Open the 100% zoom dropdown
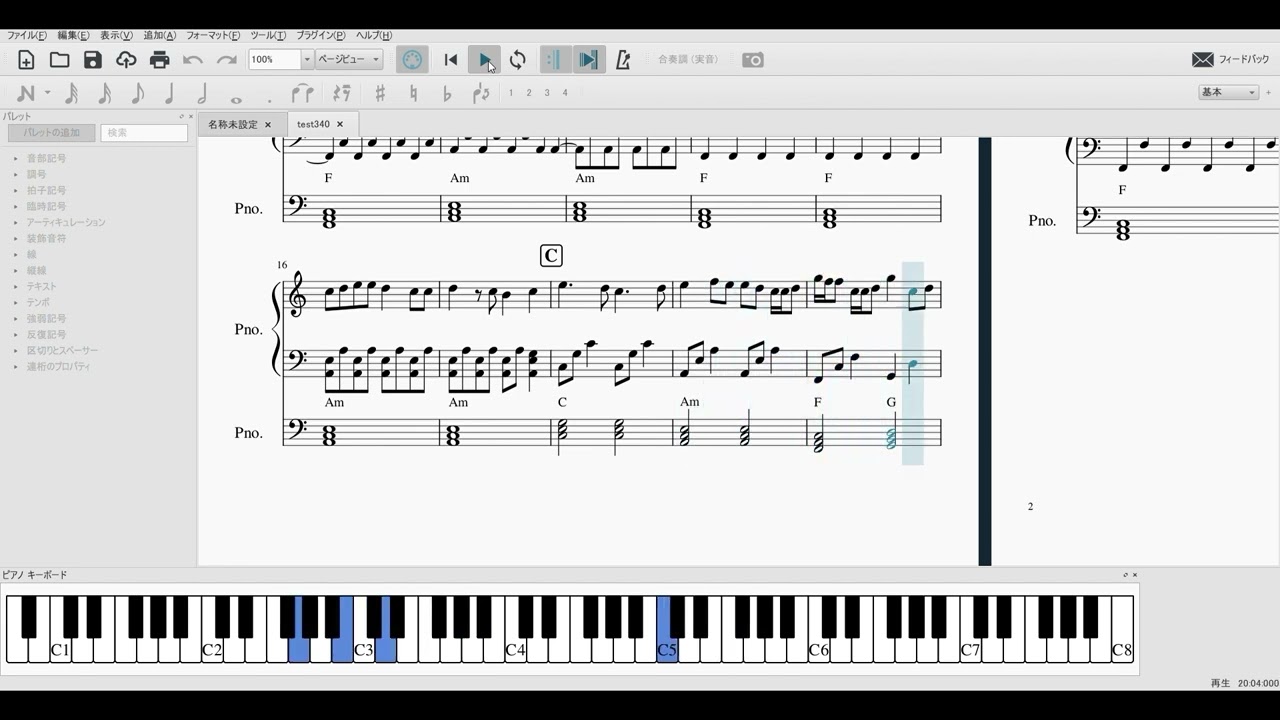The image size is (1280, 720). point(307,60)
